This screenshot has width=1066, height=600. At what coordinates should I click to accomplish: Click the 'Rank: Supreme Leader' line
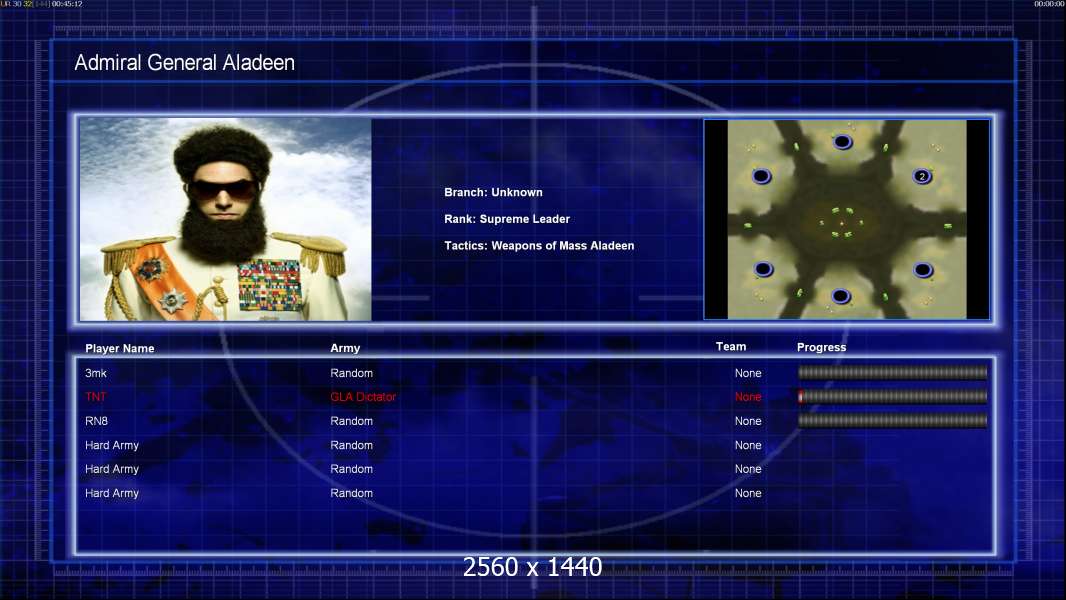507,219
